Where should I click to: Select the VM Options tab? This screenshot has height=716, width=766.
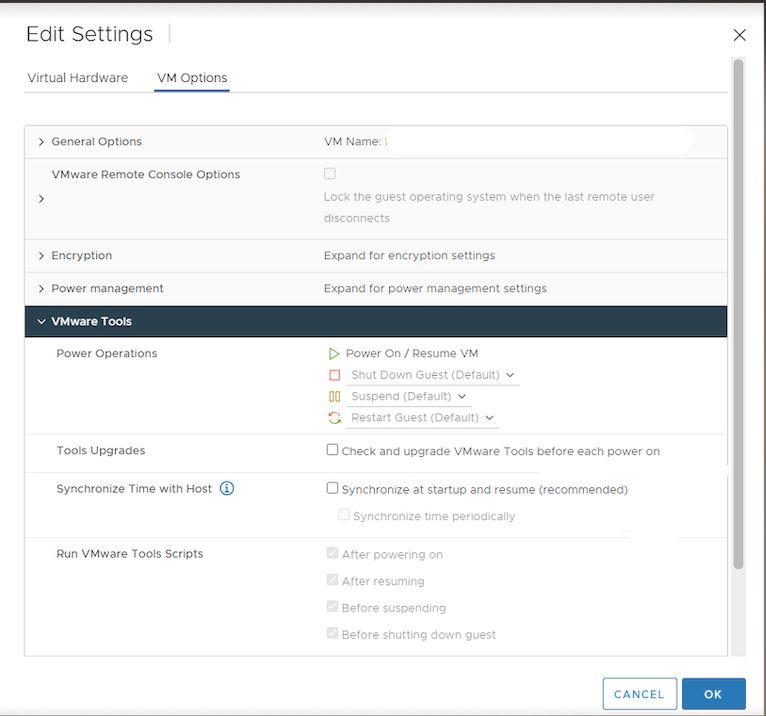[192, 78]
